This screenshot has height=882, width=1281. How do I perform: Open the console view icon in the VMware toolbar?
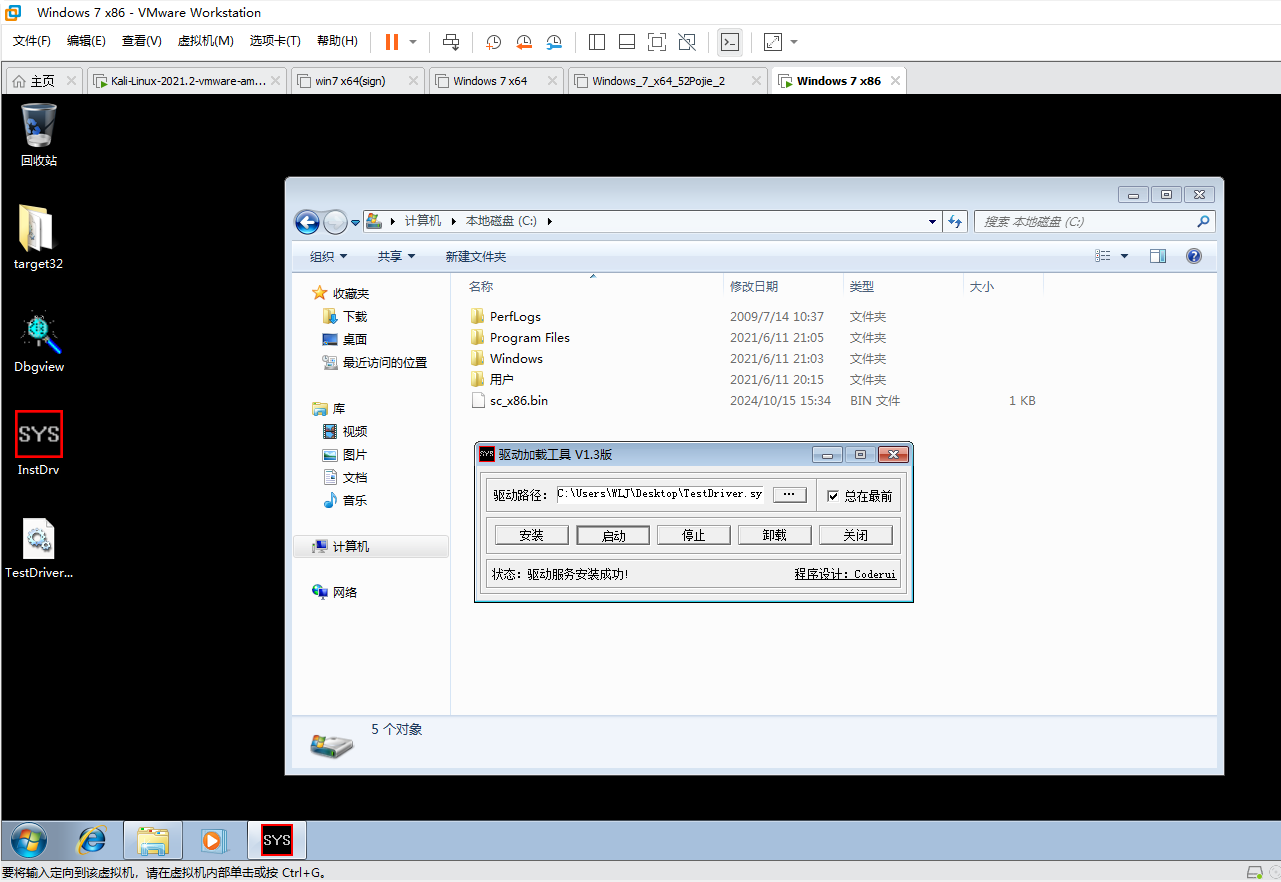(730, 42)
